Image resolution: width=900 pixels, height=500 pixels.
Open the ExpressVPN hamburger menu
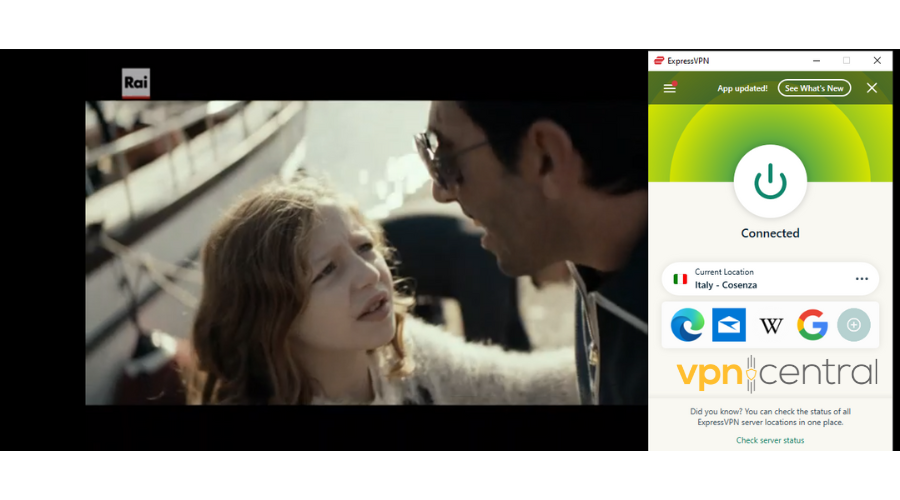click(x=670, y=88)
